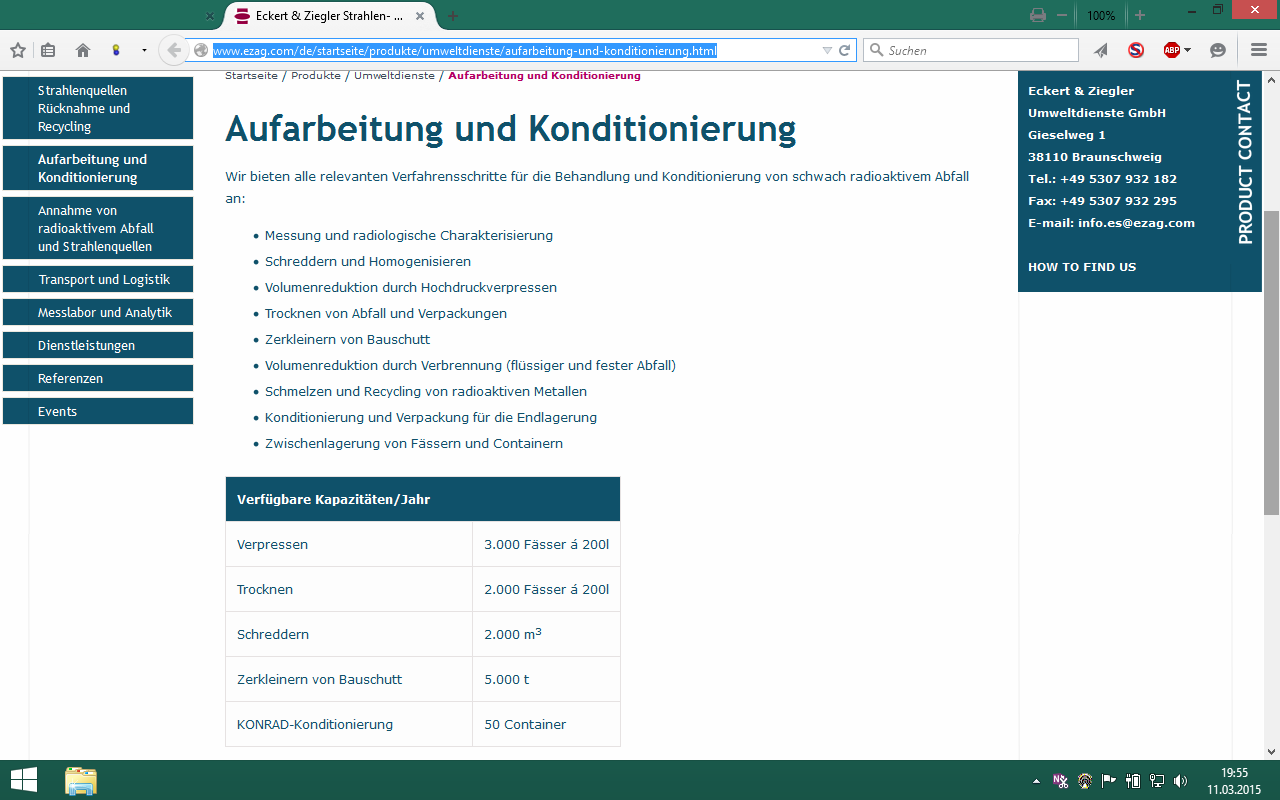
Task: Click the PRODUCT CONTACT vertical tab
Action: click(x=1246, y=162)
